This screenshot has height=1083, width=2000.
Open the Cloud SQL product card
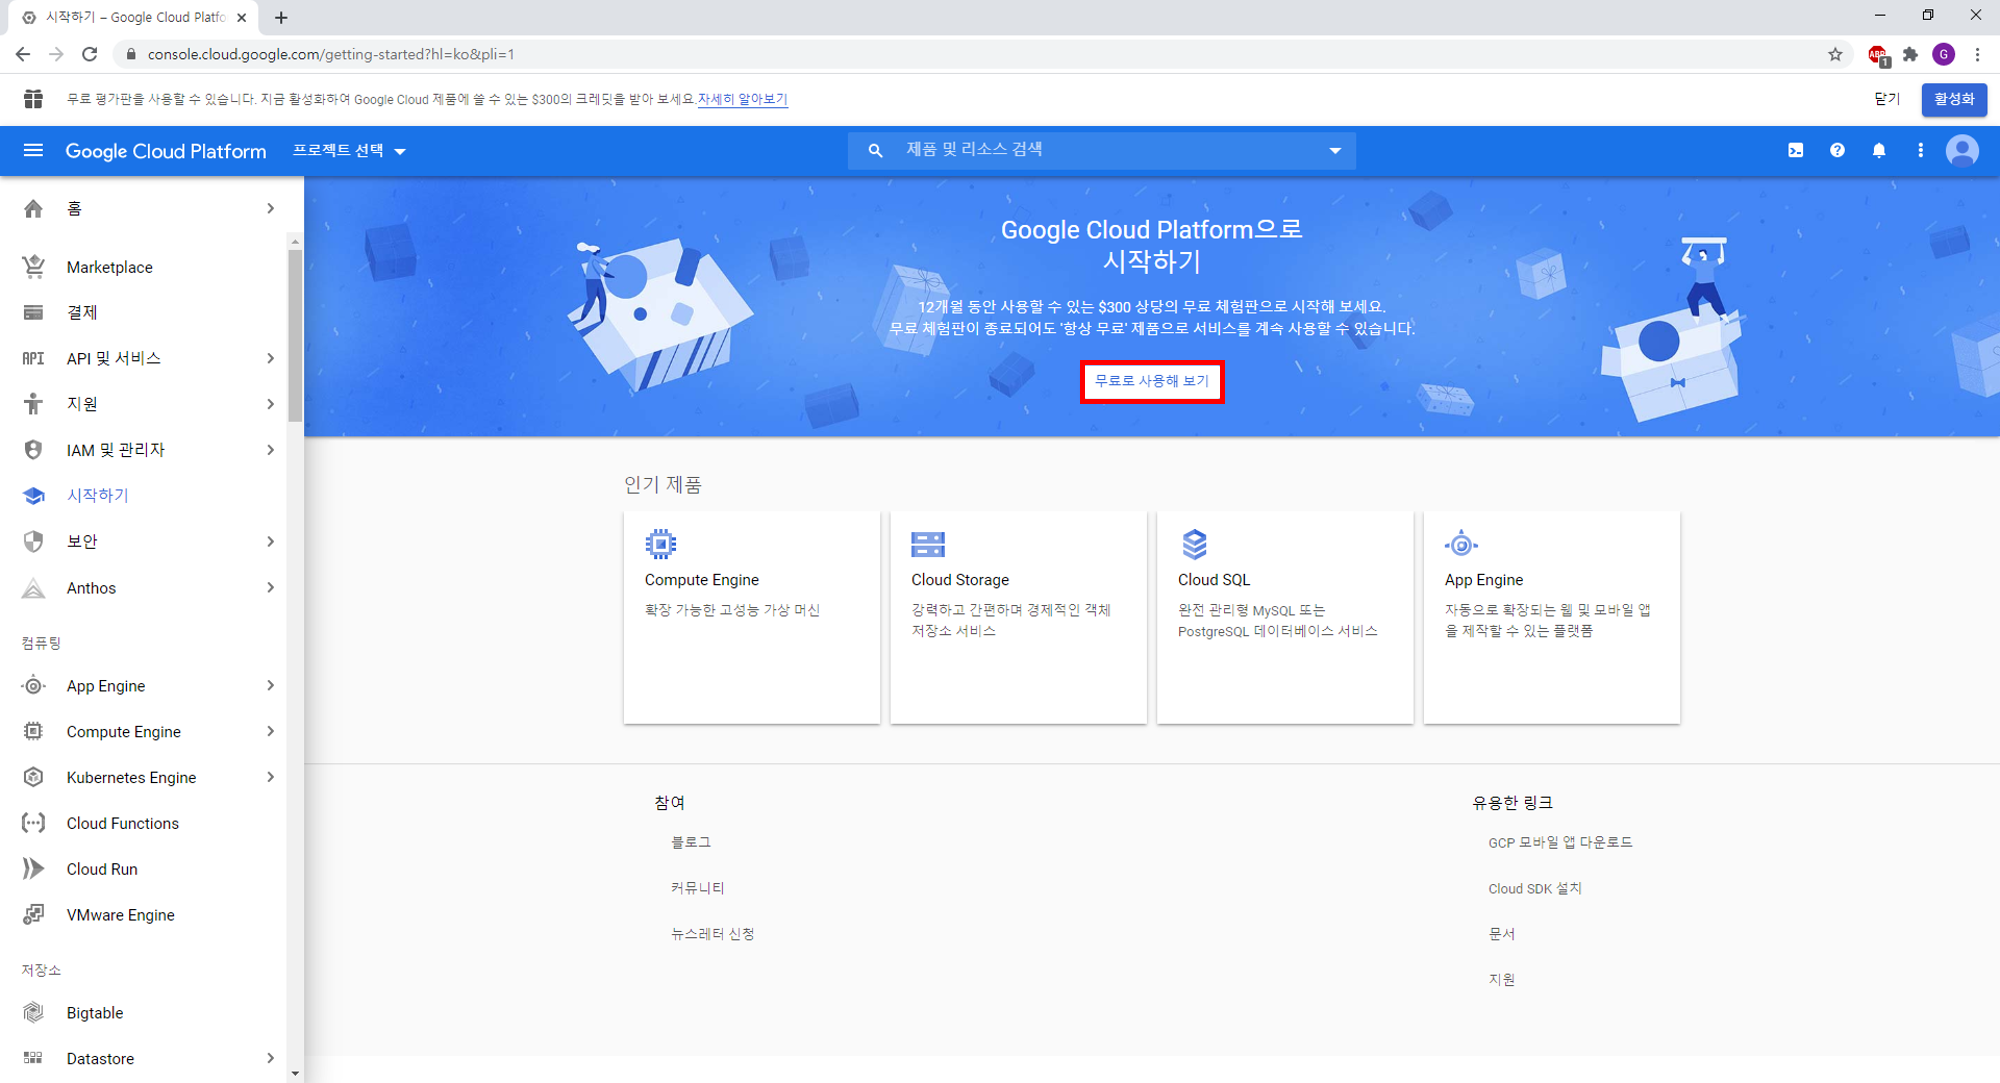pyautogui.click(x=1284, y=616)
